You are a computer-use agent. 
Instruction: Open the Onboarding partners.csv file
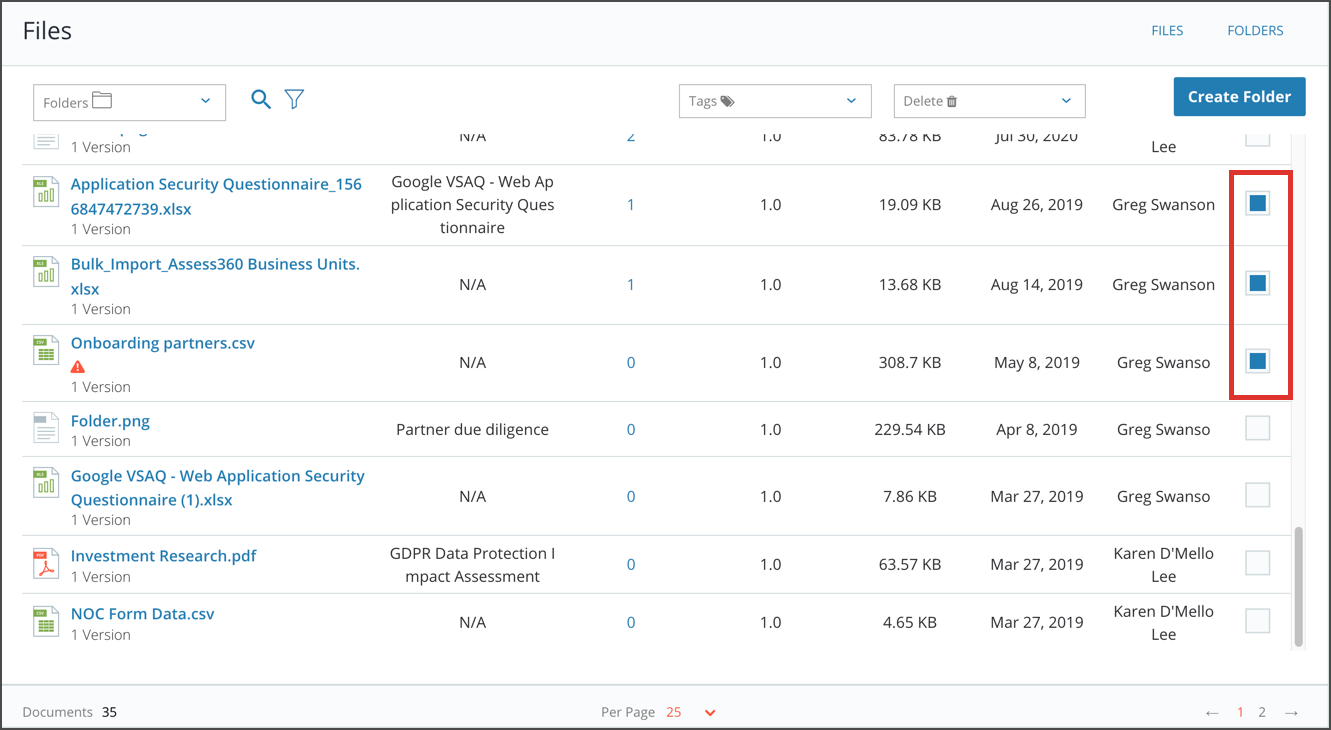tap(163, 343)
